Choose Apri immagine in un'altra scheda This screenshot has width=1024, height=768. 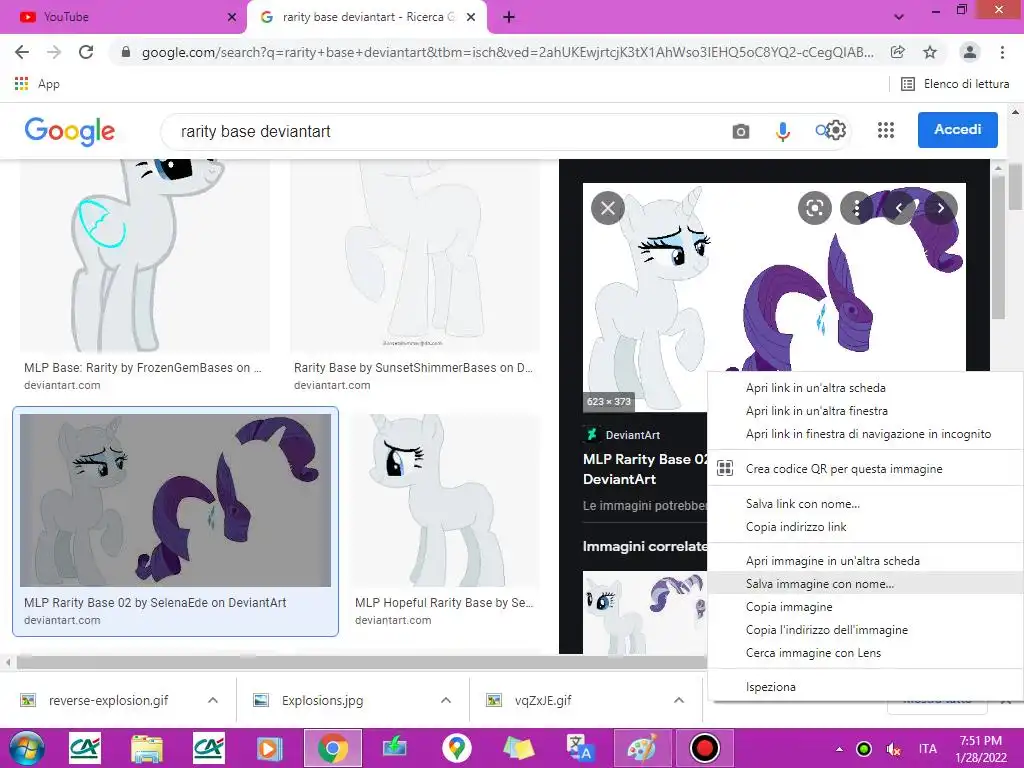click(865, 561)
